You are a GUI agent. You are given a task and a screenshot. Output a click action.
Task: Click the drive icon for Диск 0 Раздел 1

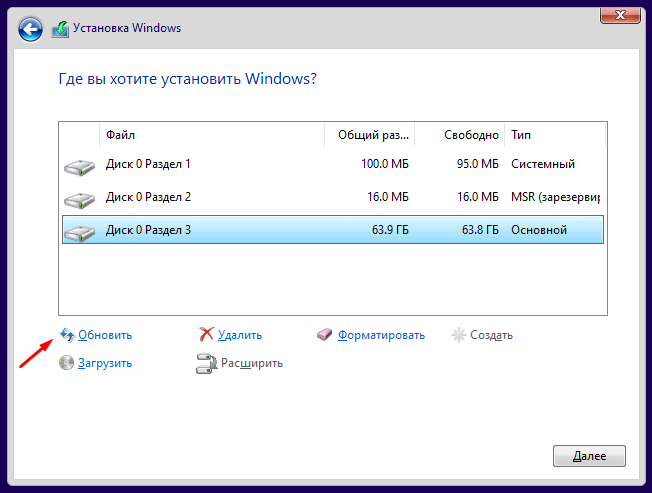(x=79, y=167)
